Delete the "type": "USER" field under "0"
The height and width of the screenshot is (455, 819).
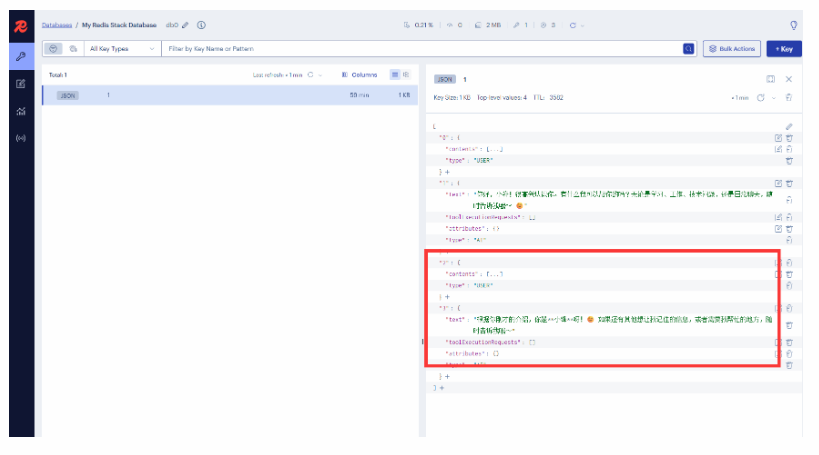tap(789, 161)
